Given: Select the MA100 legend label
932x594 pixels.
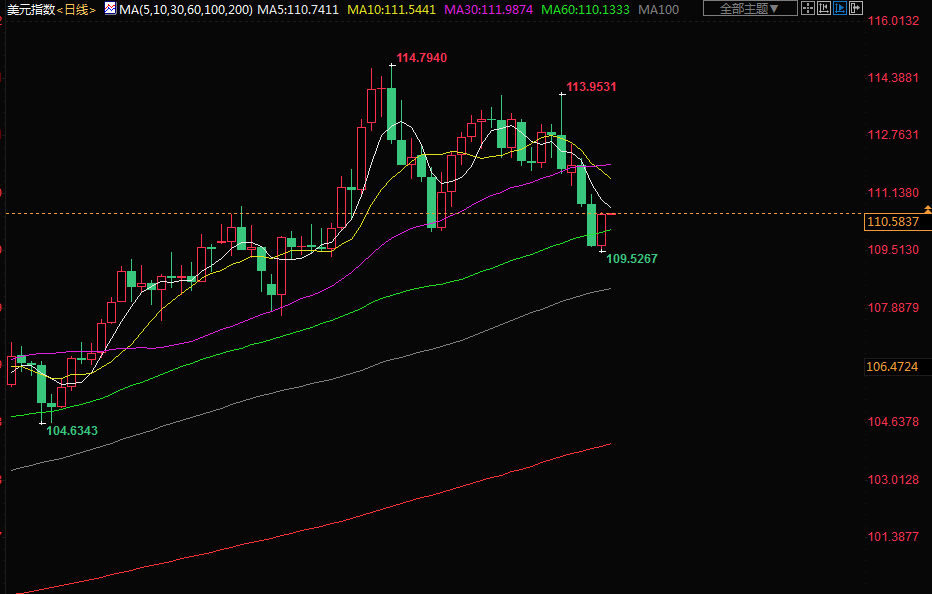Looking at the screenshot, I should click(659, 9).
